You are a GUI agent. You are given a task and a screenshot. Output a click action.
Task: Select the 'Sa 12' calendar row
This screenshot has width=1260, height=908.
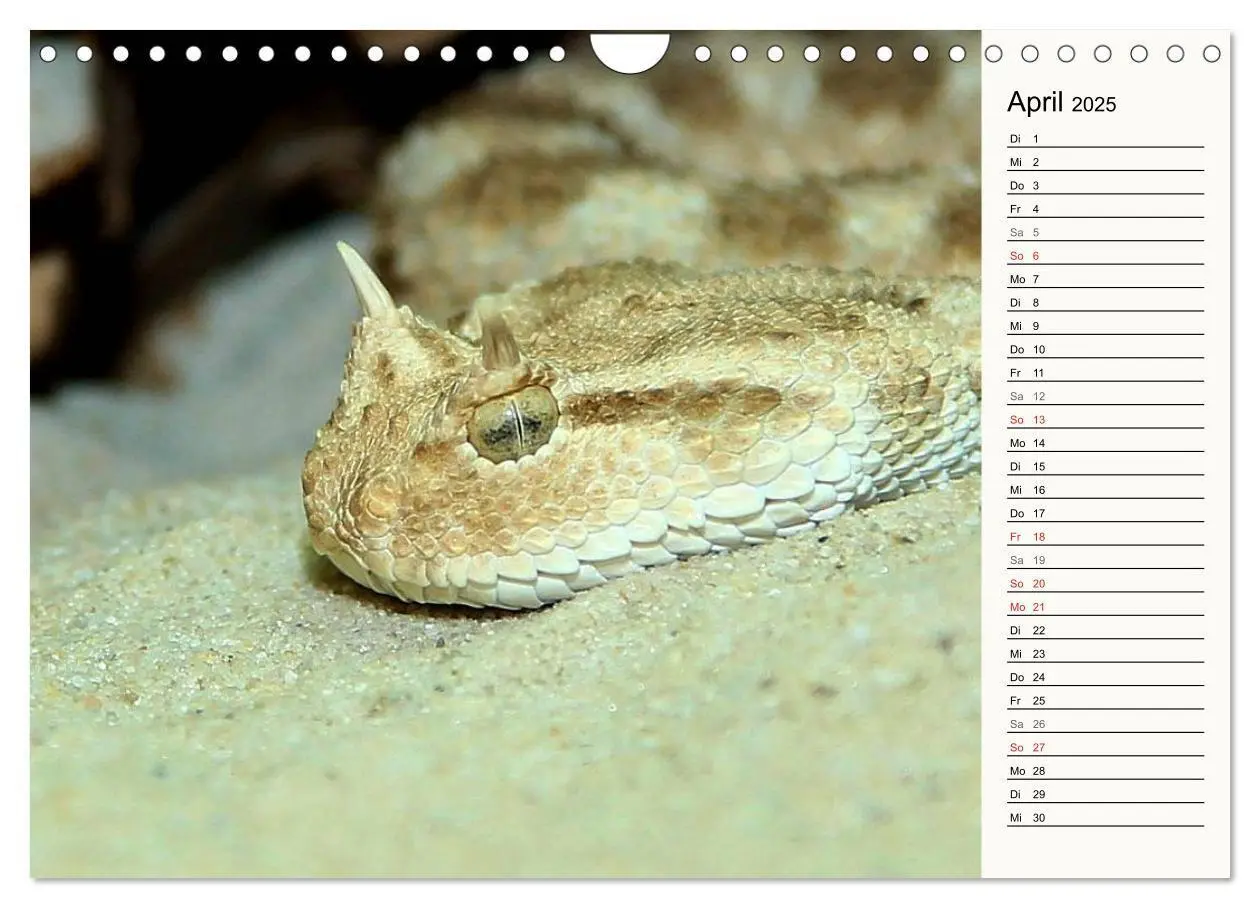tap(1105, 396)
